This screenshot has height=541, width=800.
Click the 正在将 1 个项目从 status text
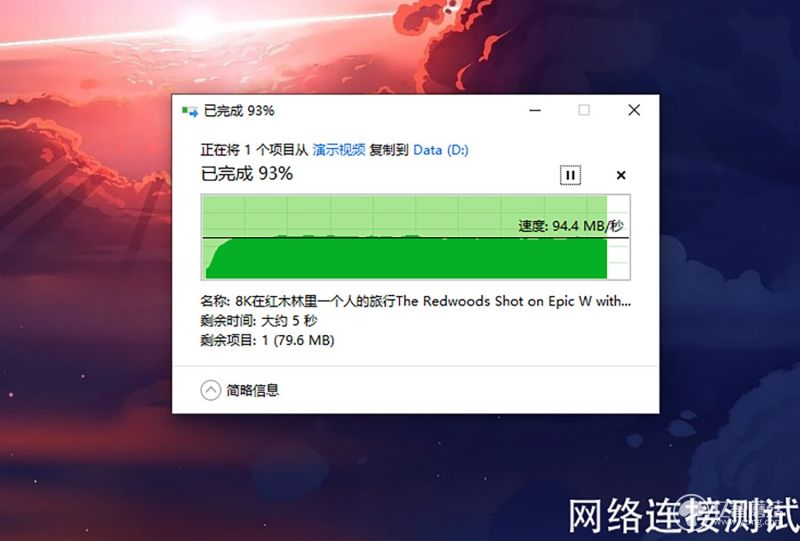point(254,150)
